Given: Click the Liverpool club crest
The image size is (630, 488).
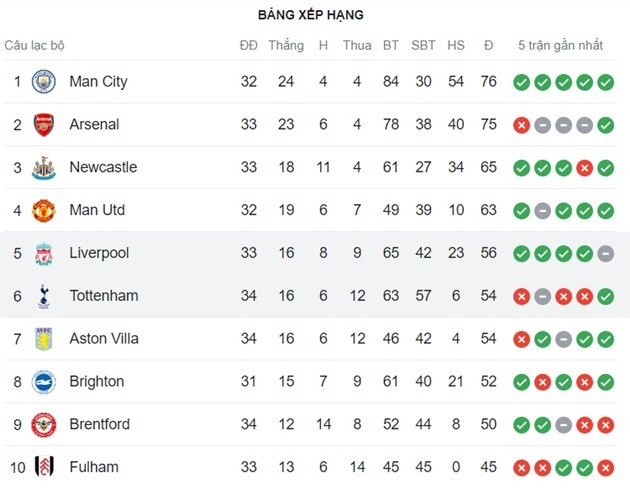Looking at the screenshot, I should [44, 253].
